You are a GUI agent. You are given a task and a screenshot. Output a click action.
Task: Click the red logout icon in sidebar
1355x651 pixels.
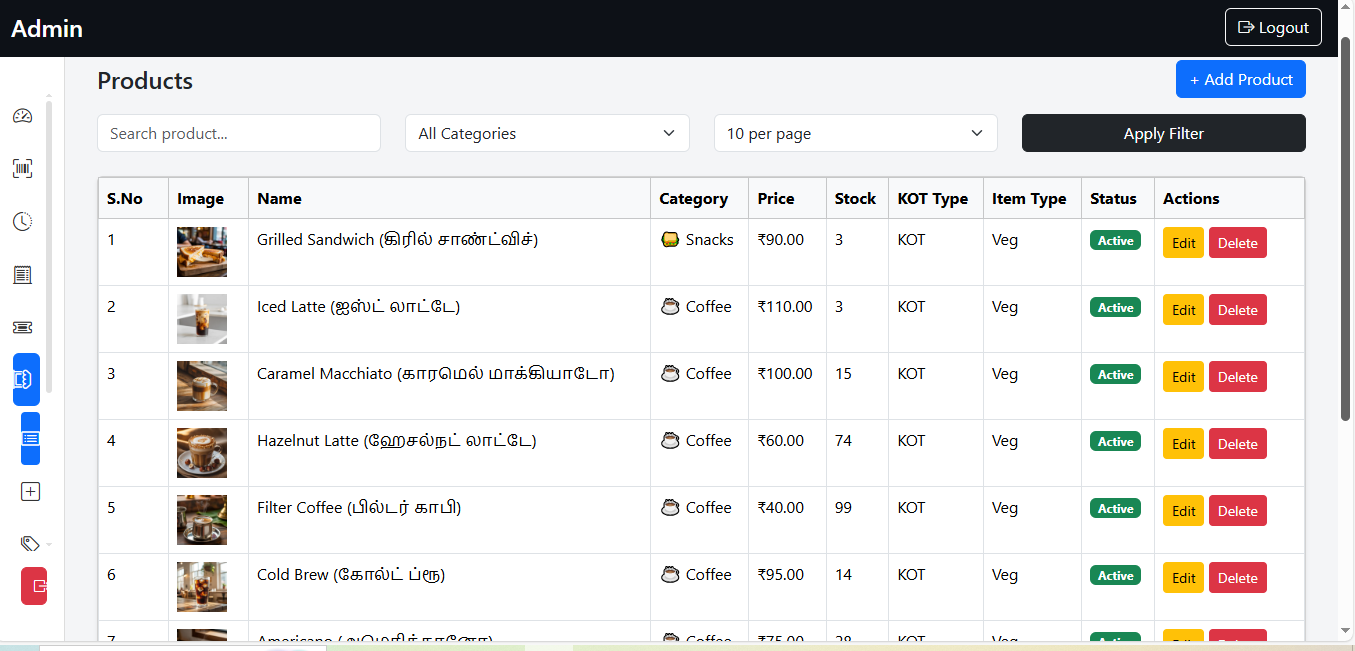(x=35, y=586)
